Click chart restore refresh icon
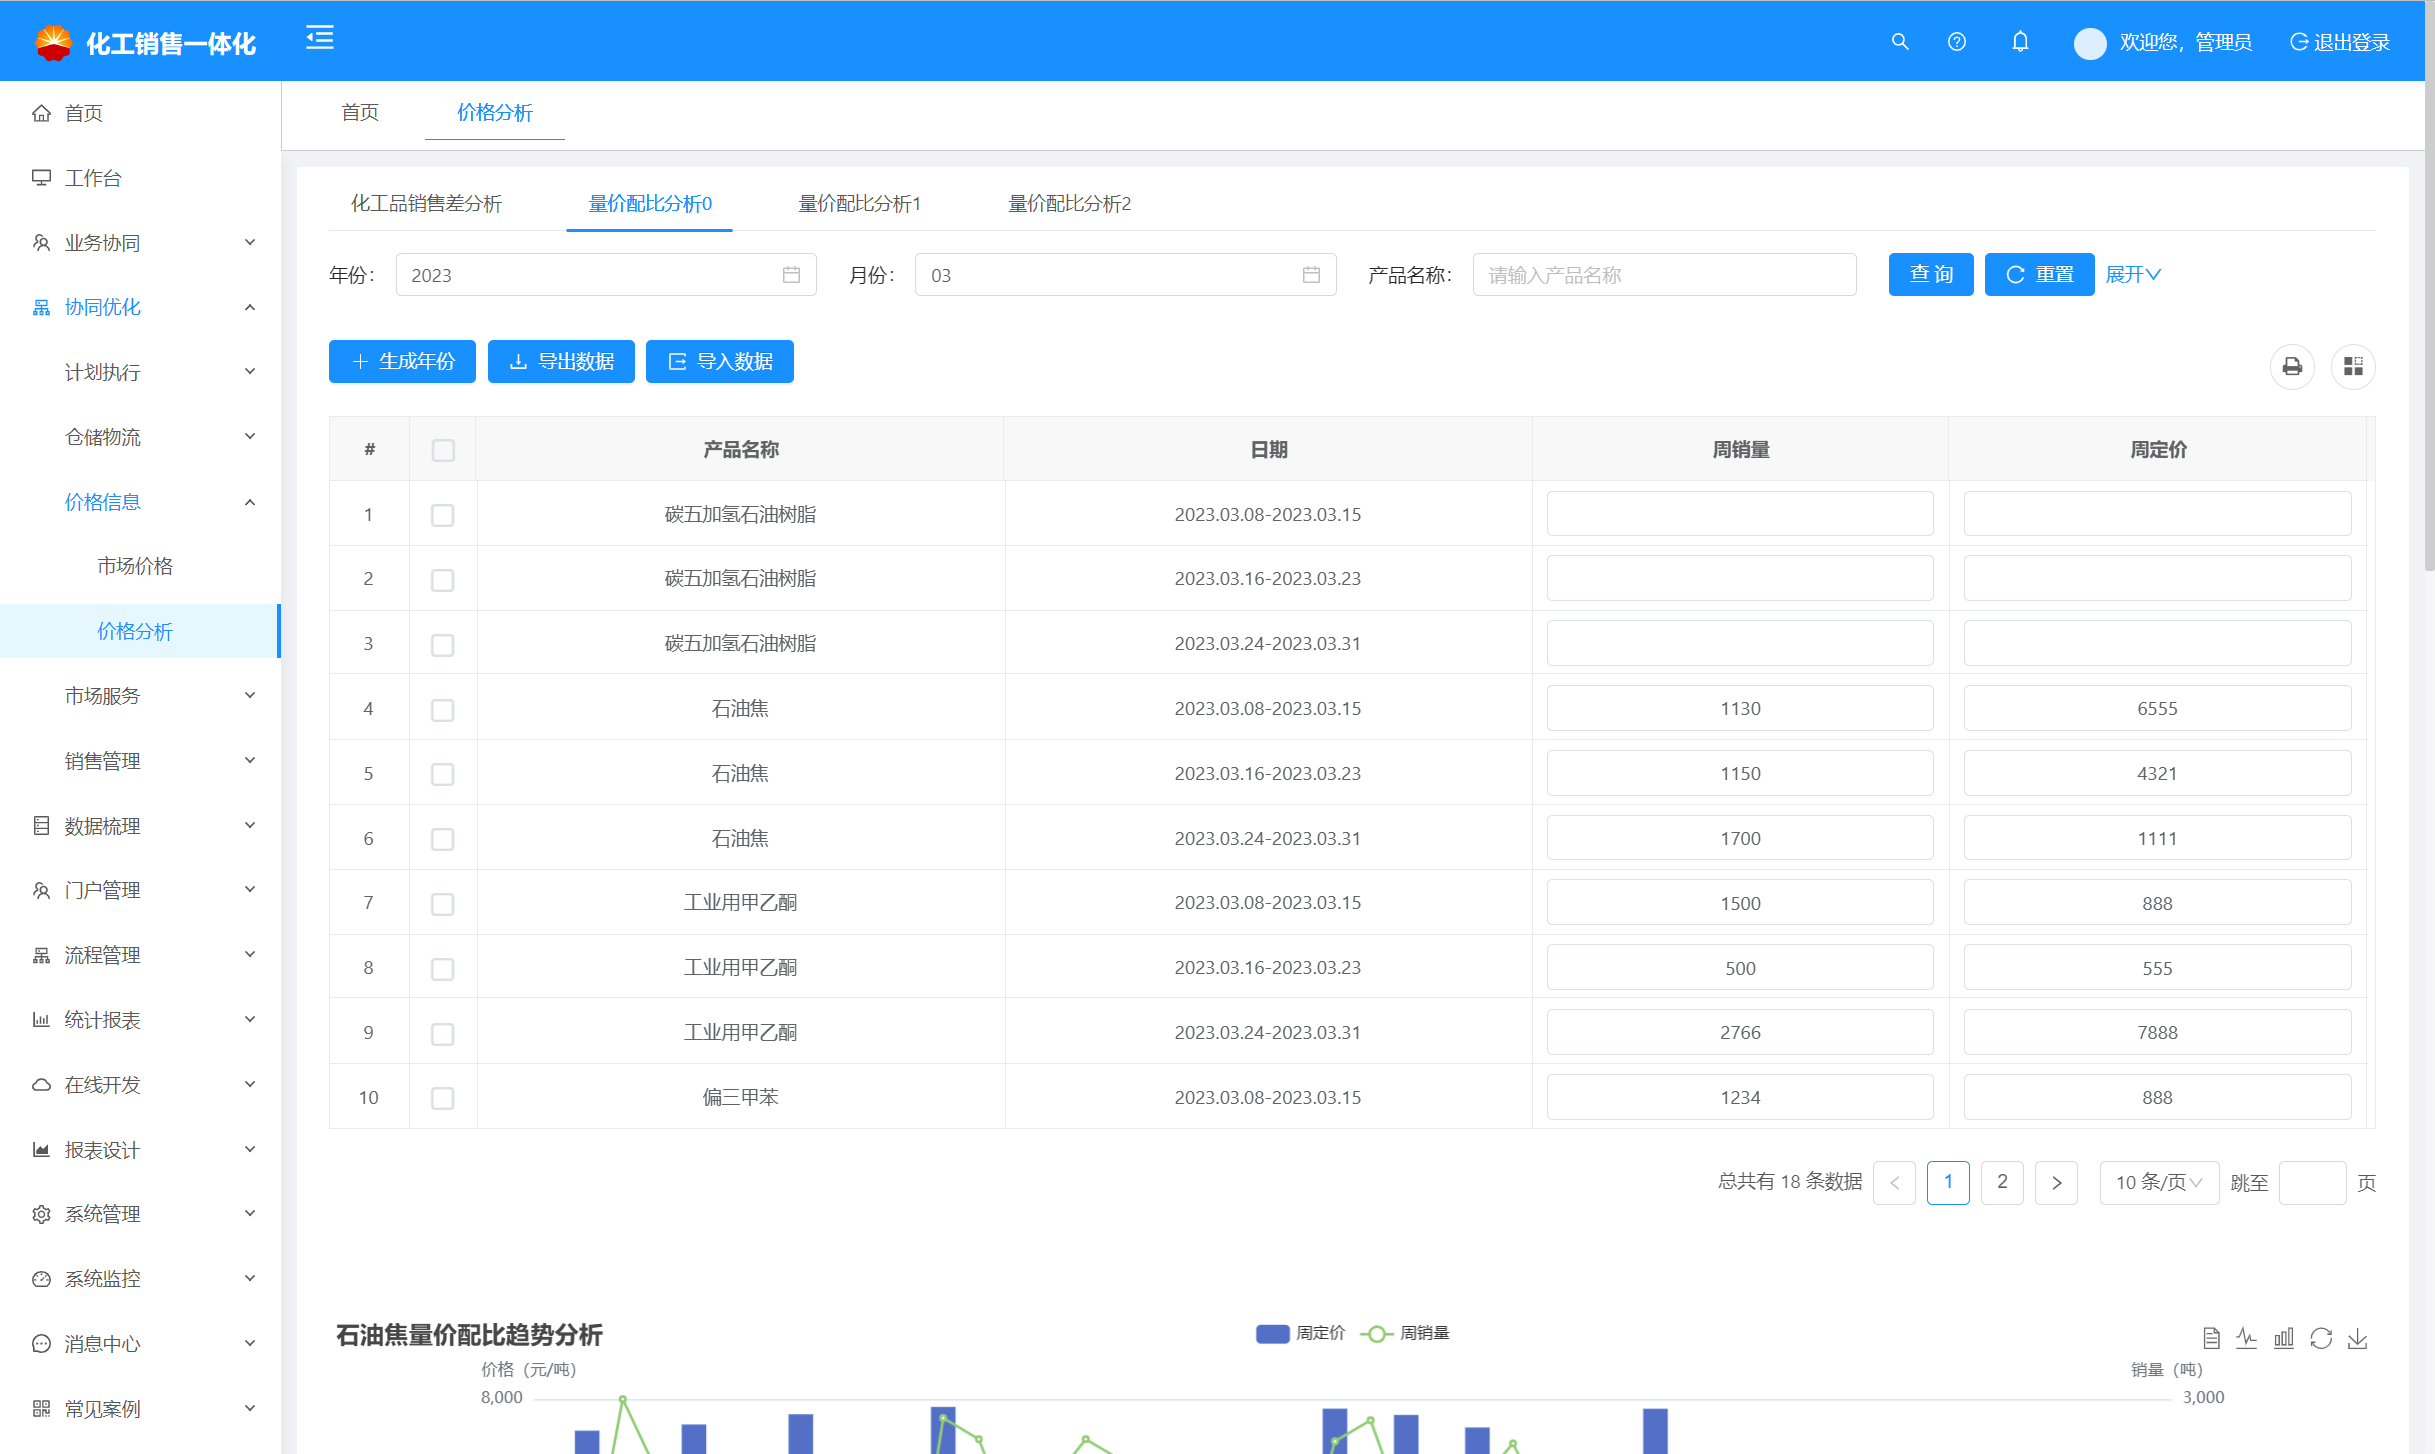This screenshot has width=2435, height=1454. pos(2321,1338)
